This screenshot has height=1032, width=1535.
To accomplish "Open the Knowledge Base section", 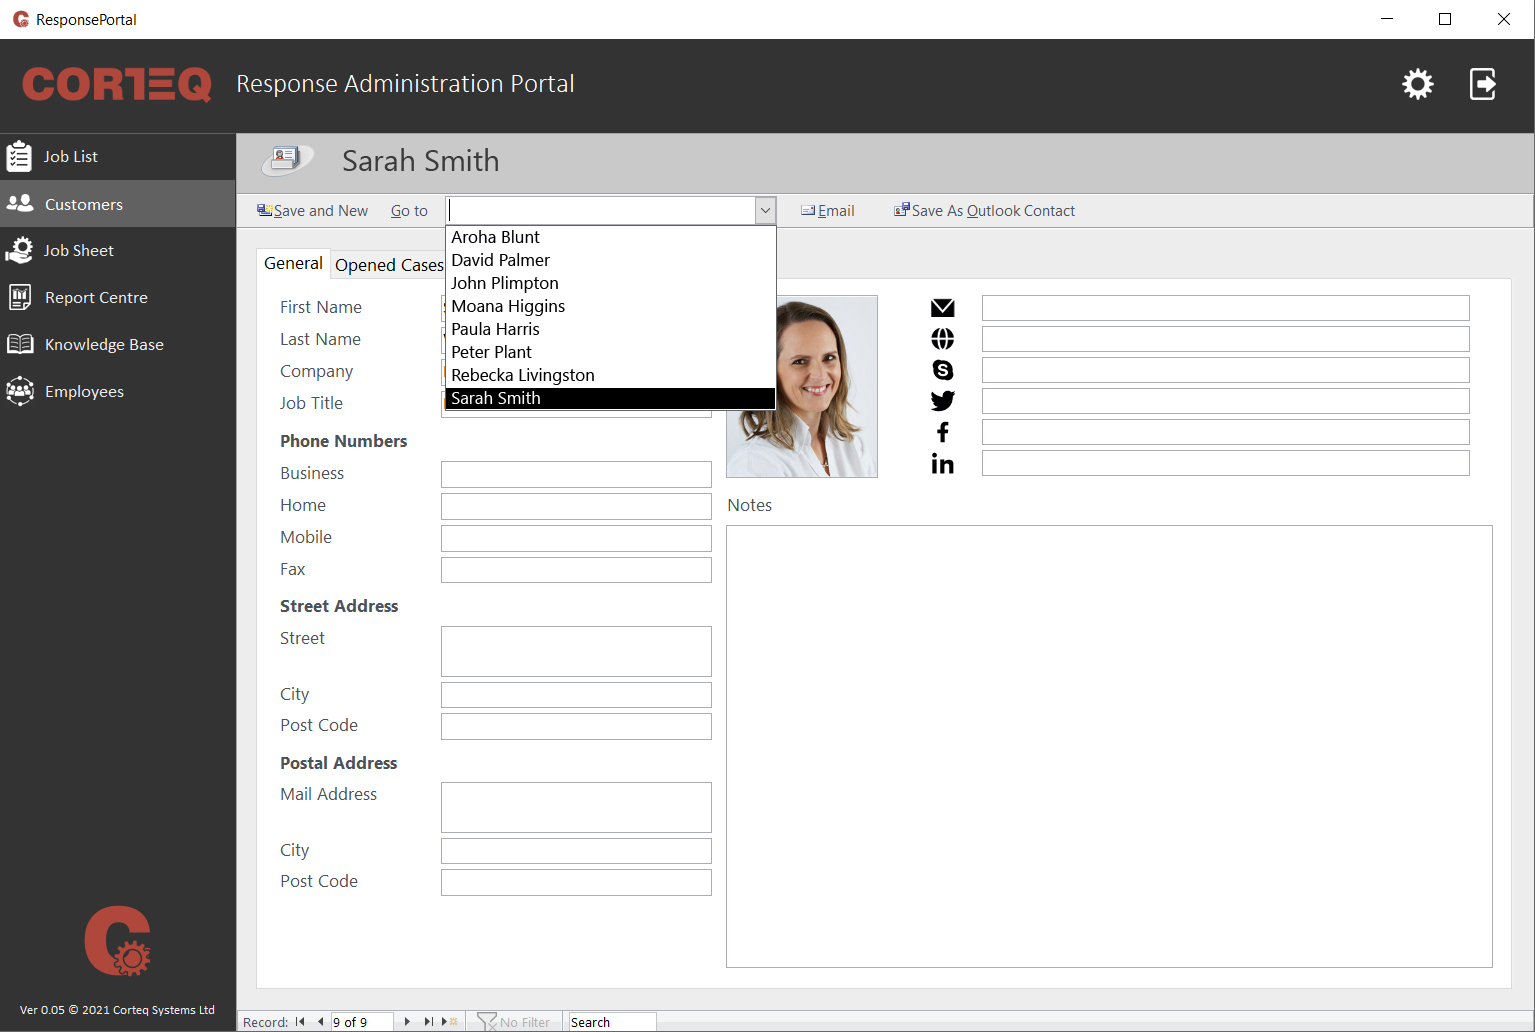I will tap(118, 344).
